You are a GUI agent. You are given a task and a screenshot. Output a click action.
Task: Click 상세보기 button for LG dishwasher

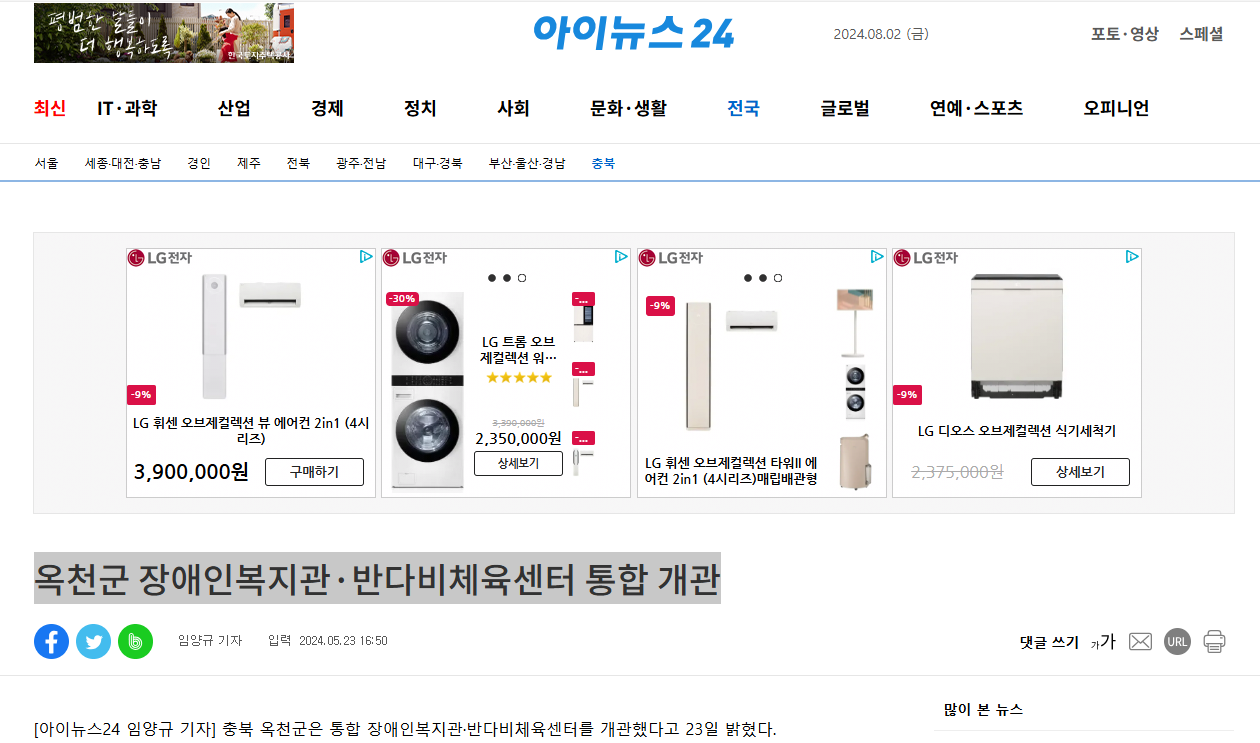(1080, 472)
